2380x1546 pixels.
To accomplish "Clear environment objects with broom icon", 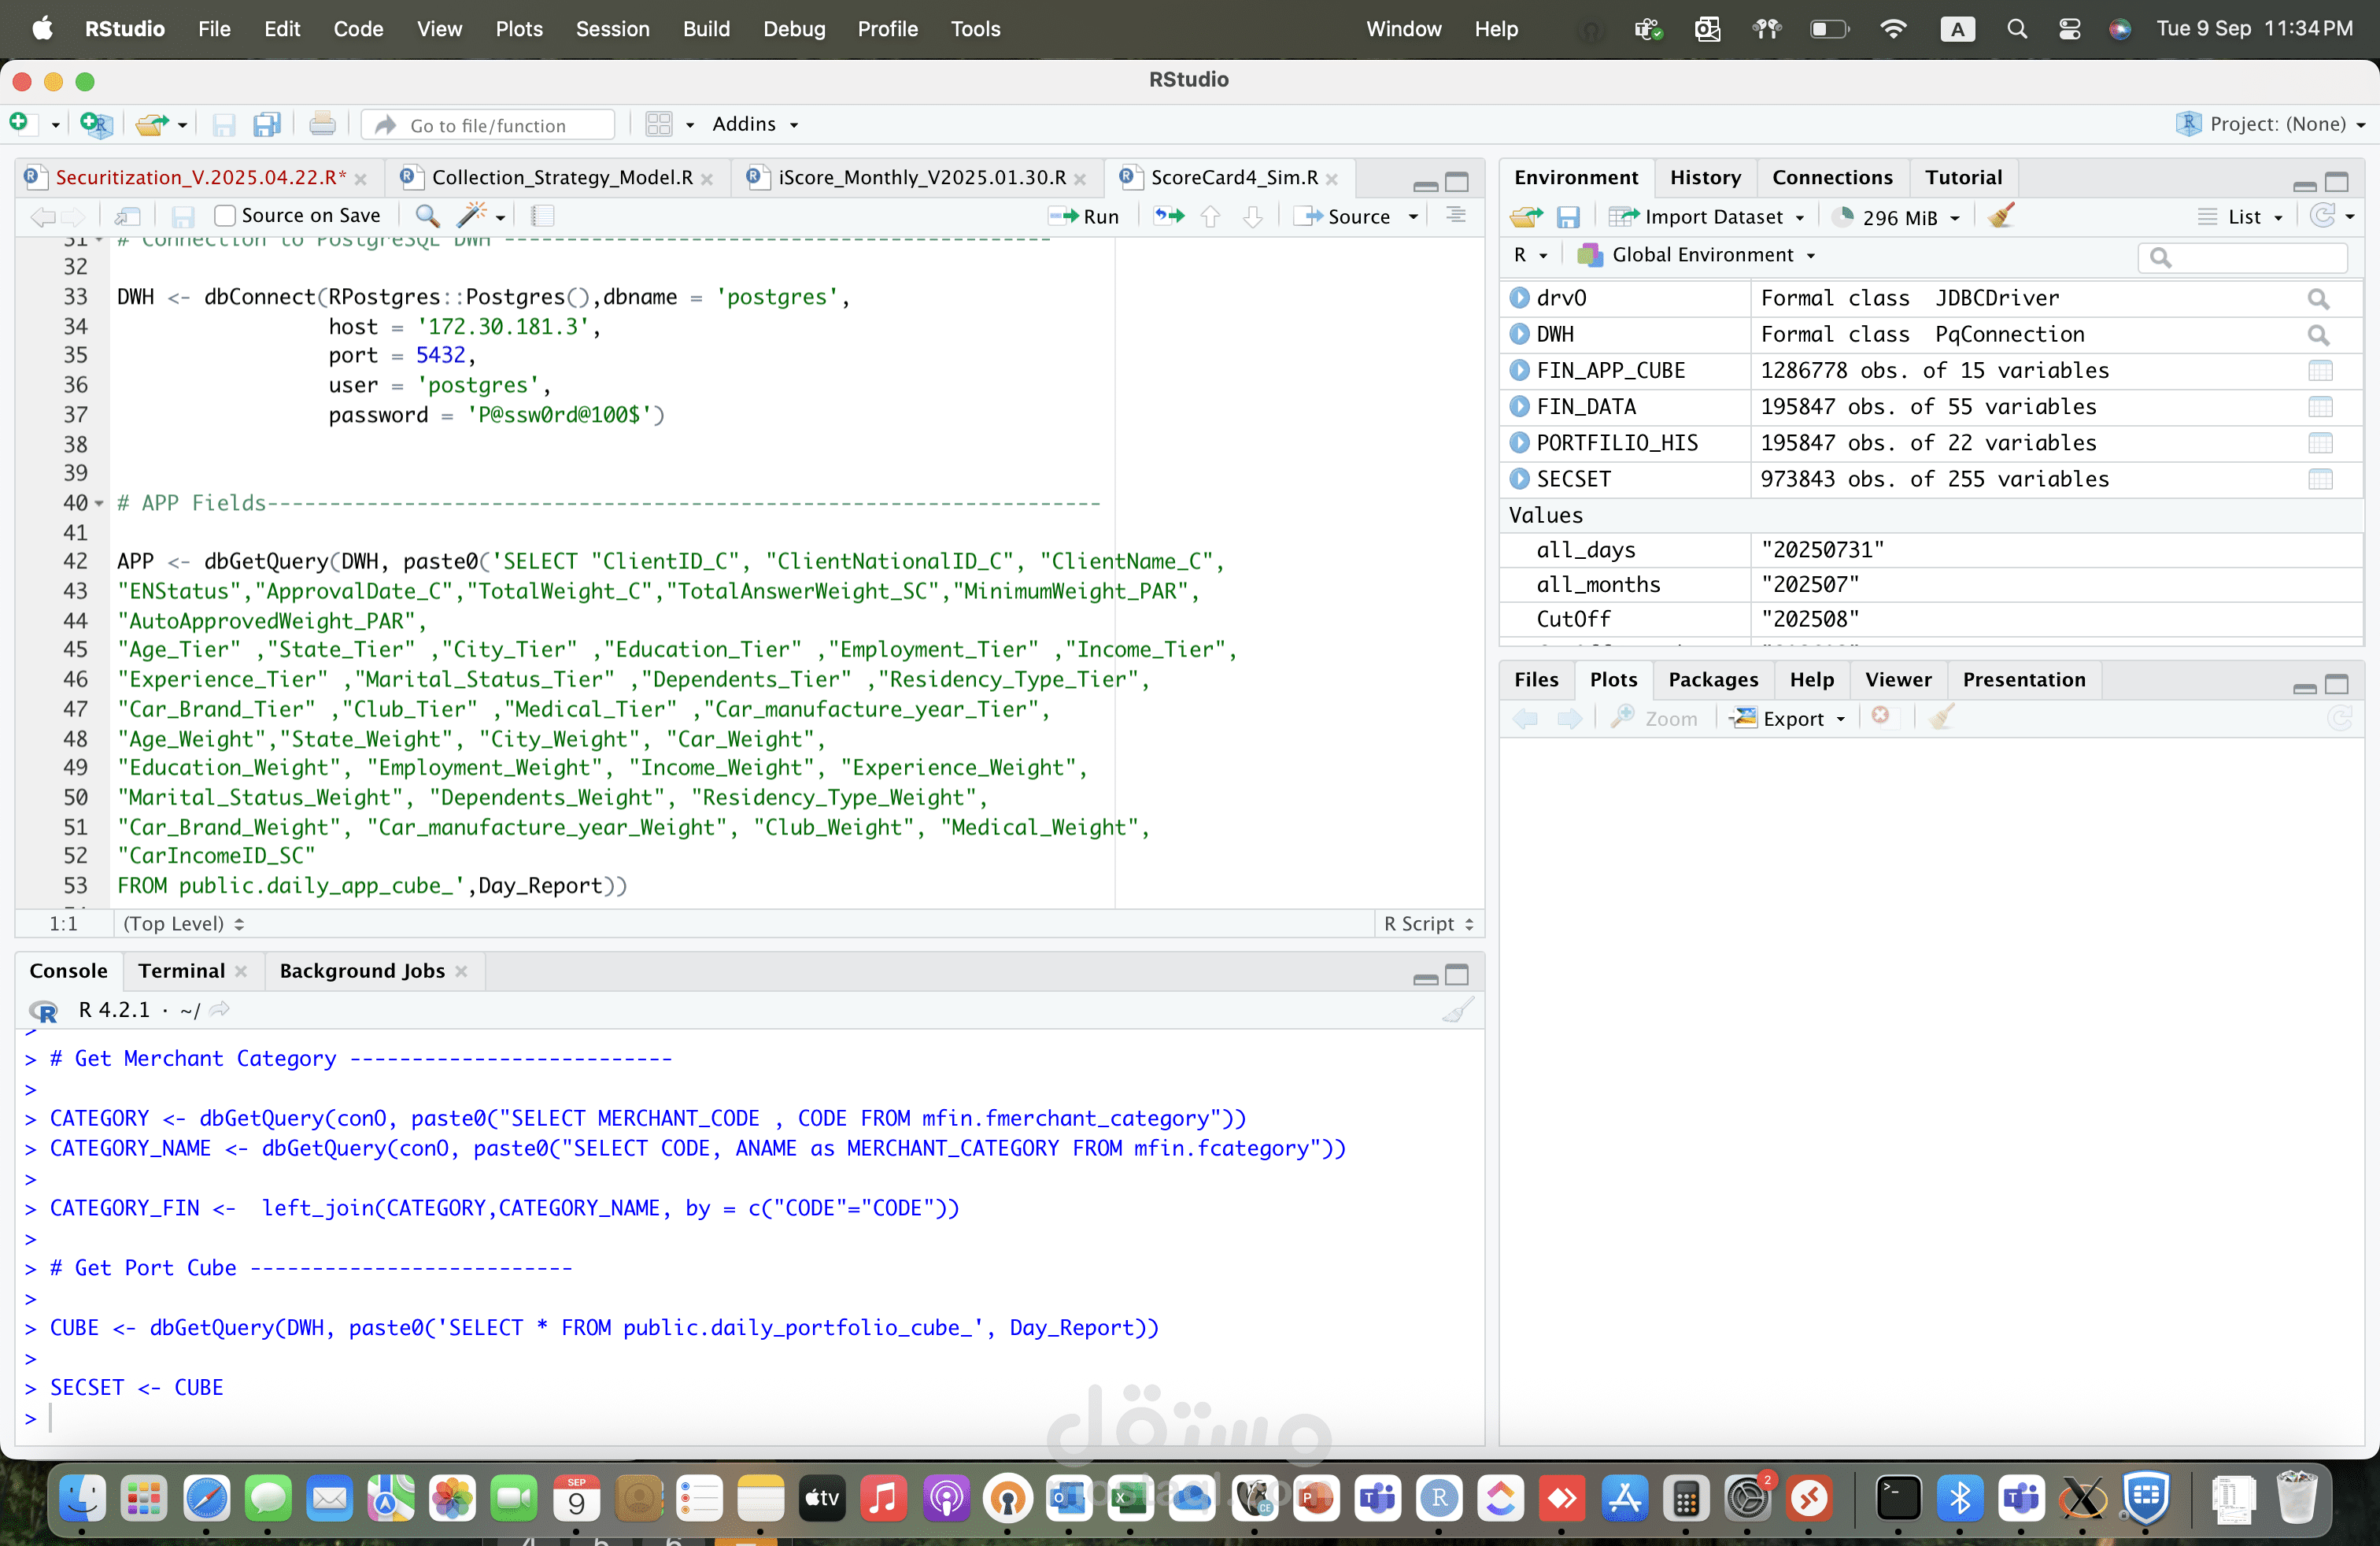I will (2002, 216).
